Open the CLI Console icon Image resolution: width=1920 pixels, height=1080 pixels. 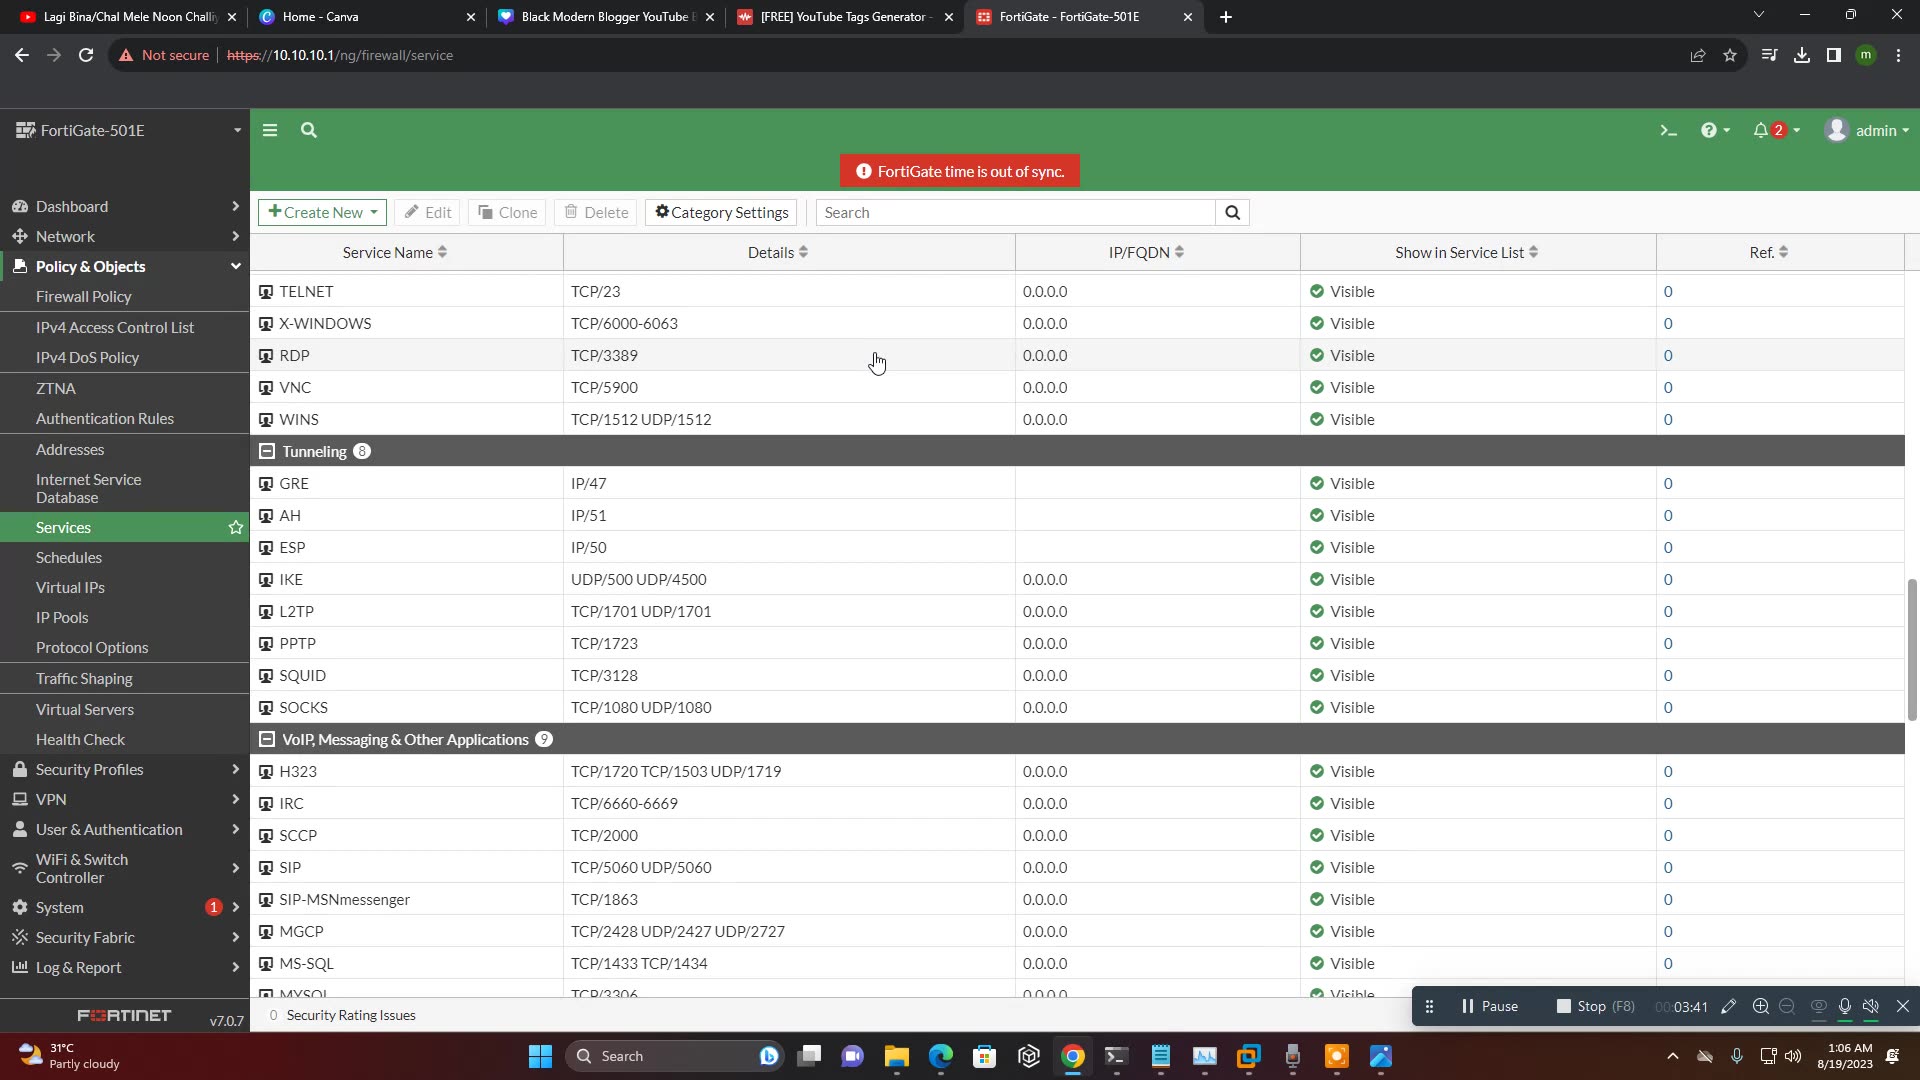pos(1668,130)
